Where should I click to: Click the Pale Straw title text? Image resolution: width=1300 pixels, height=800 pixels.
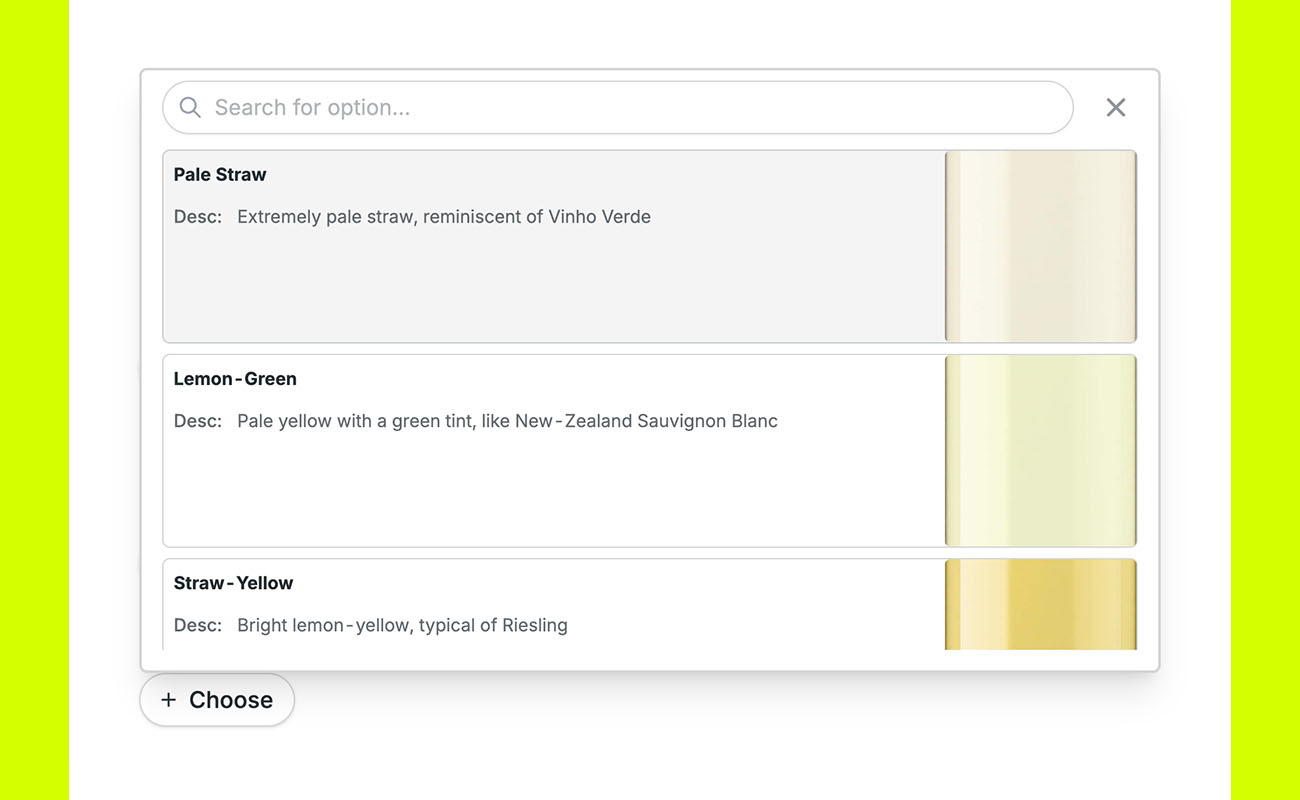219,174
